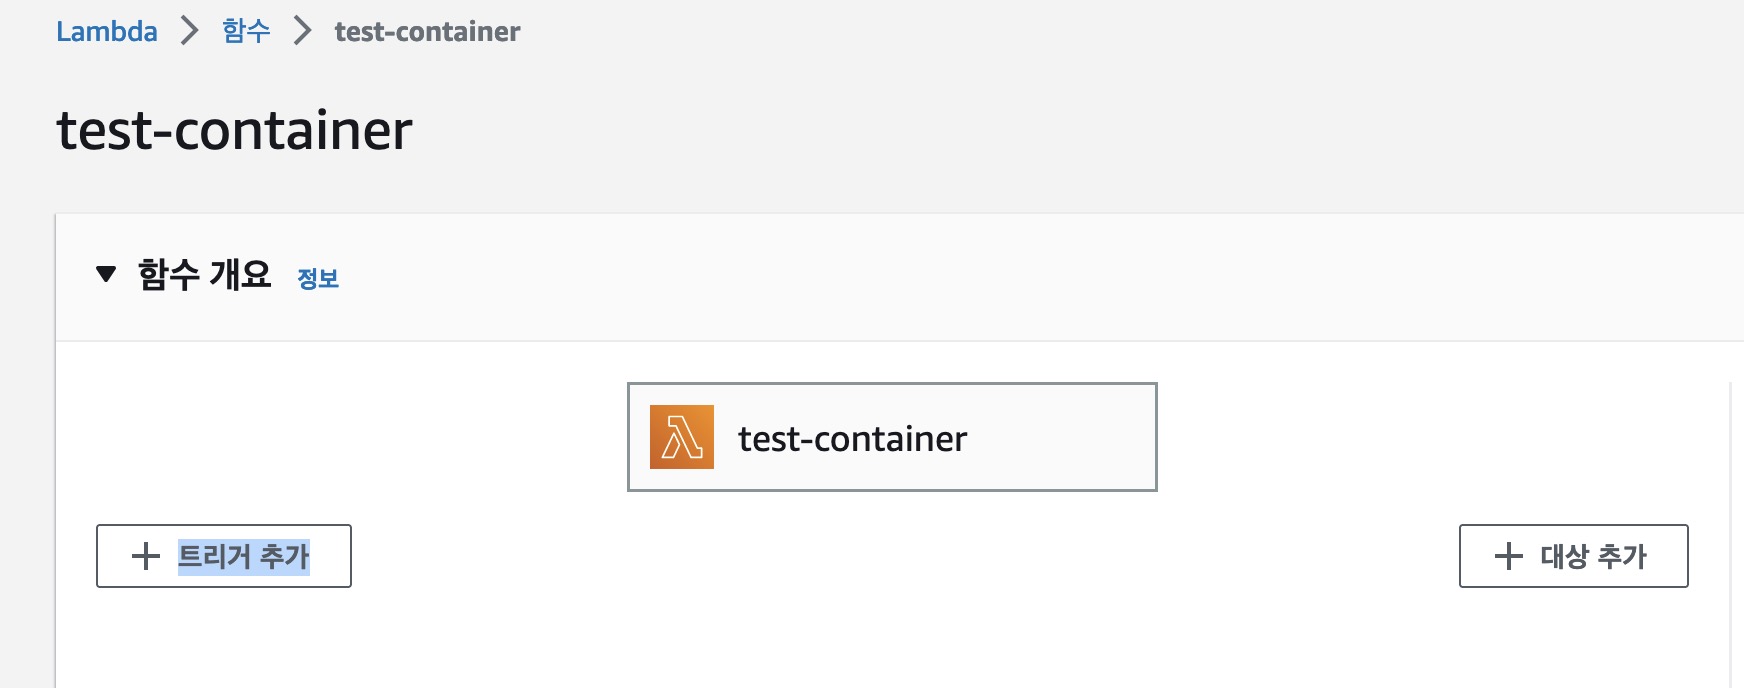Click the large test-container page title
Image resolution: width=1744 pixels, height=688 pixels.
tap(234, 130)
